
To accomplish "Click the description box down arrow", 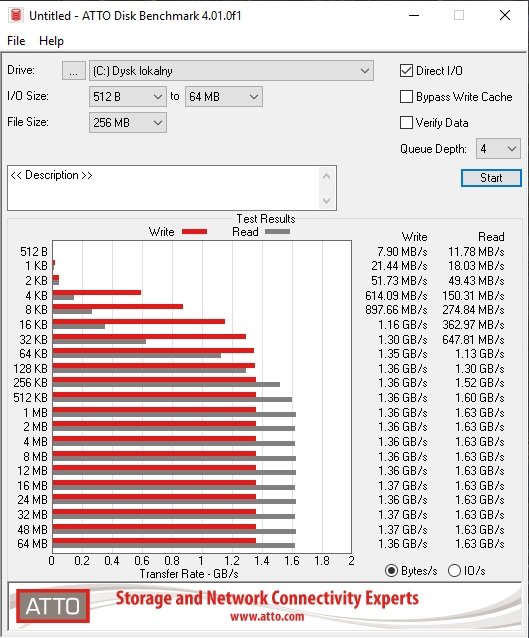I will coord(326,200).
